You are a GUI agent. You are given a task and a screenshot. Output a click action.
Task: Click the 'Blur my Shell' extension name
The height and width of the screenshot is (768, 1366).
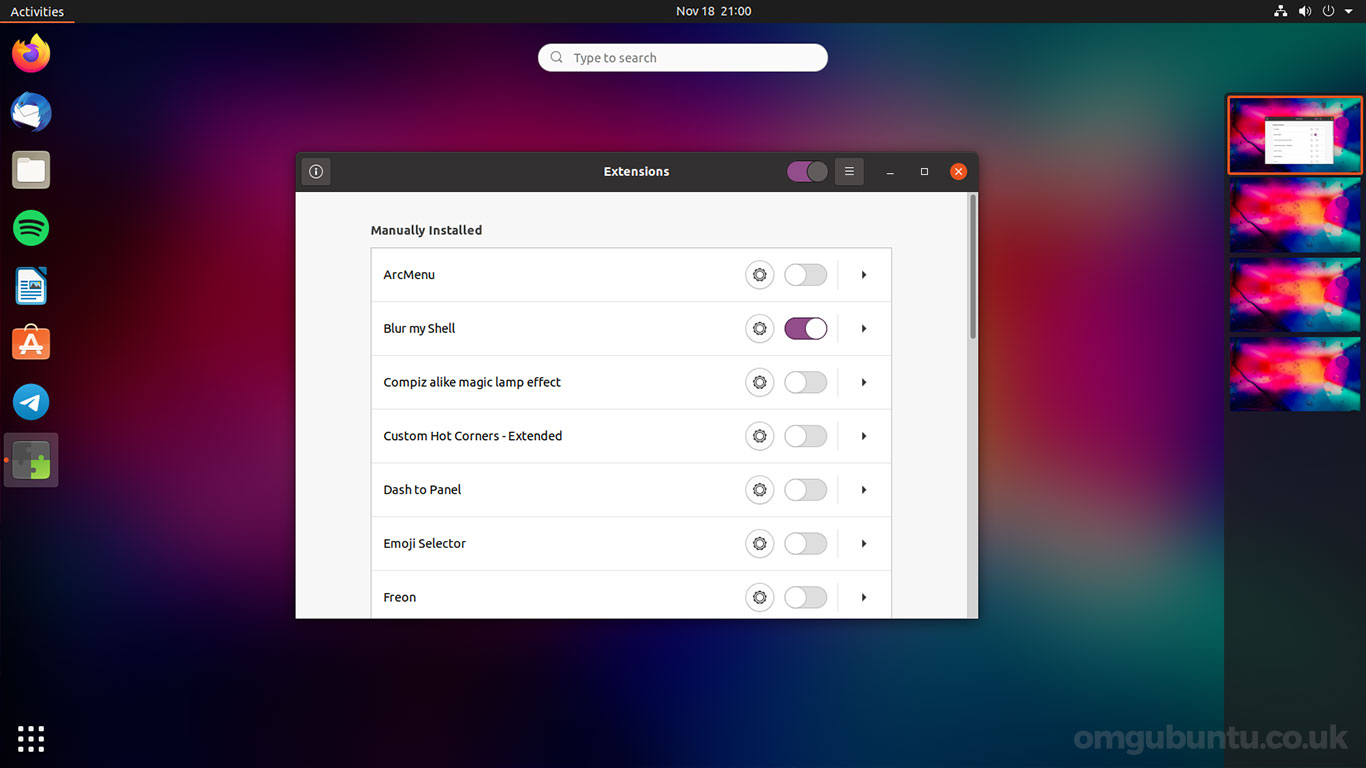click(x=419, y=329)
